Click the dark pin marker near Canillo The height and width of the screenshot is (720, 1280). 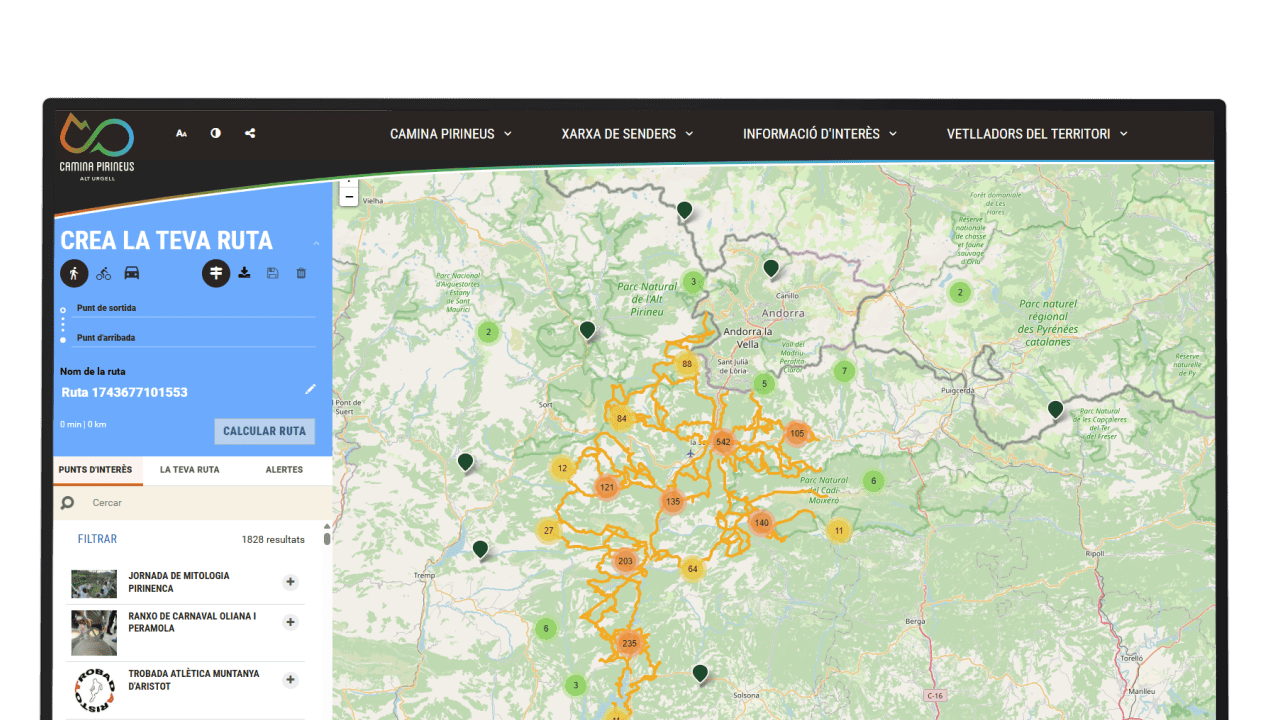click(x=771, y=268)
